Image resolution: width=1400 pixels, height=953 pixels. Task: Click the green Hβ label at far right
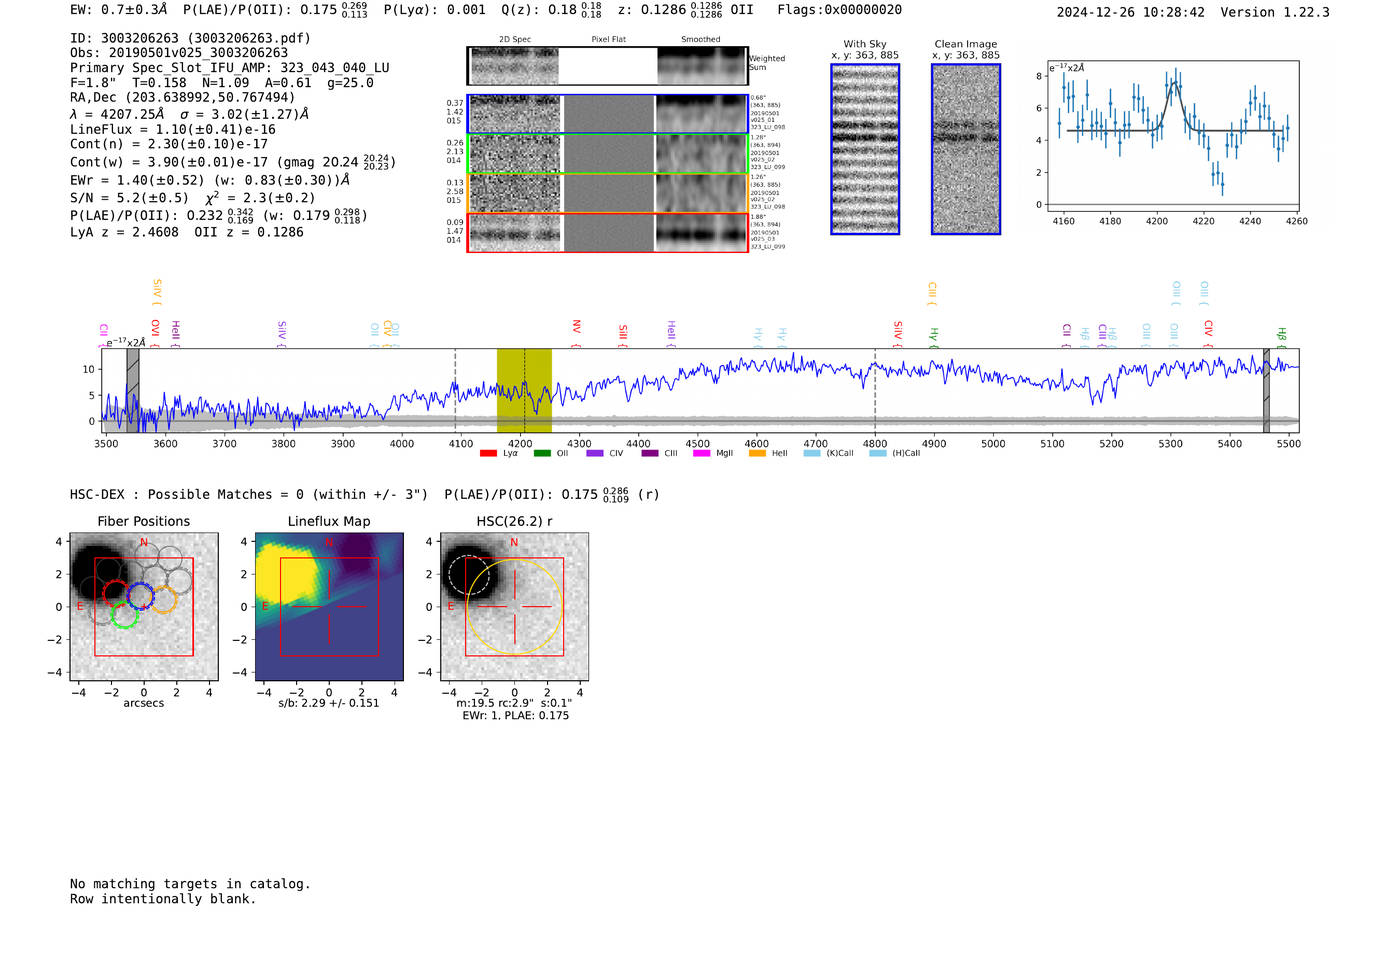(x=1281, y=334)
